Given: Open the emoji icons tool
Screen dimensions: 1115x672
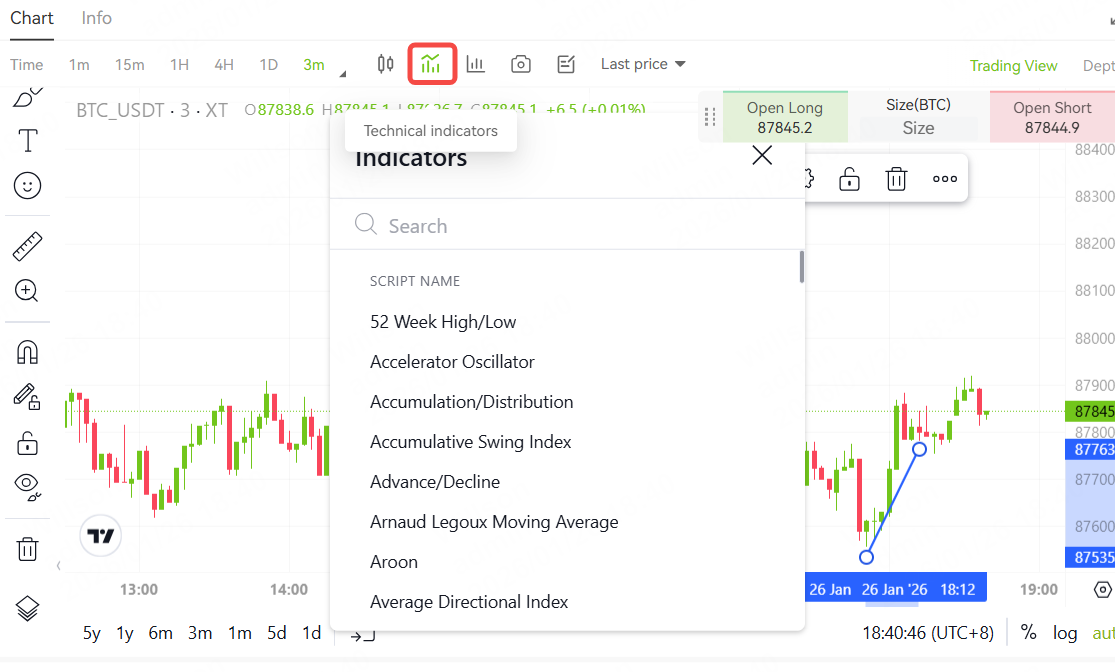Looking at the screenshot, I should pos(28,186).
